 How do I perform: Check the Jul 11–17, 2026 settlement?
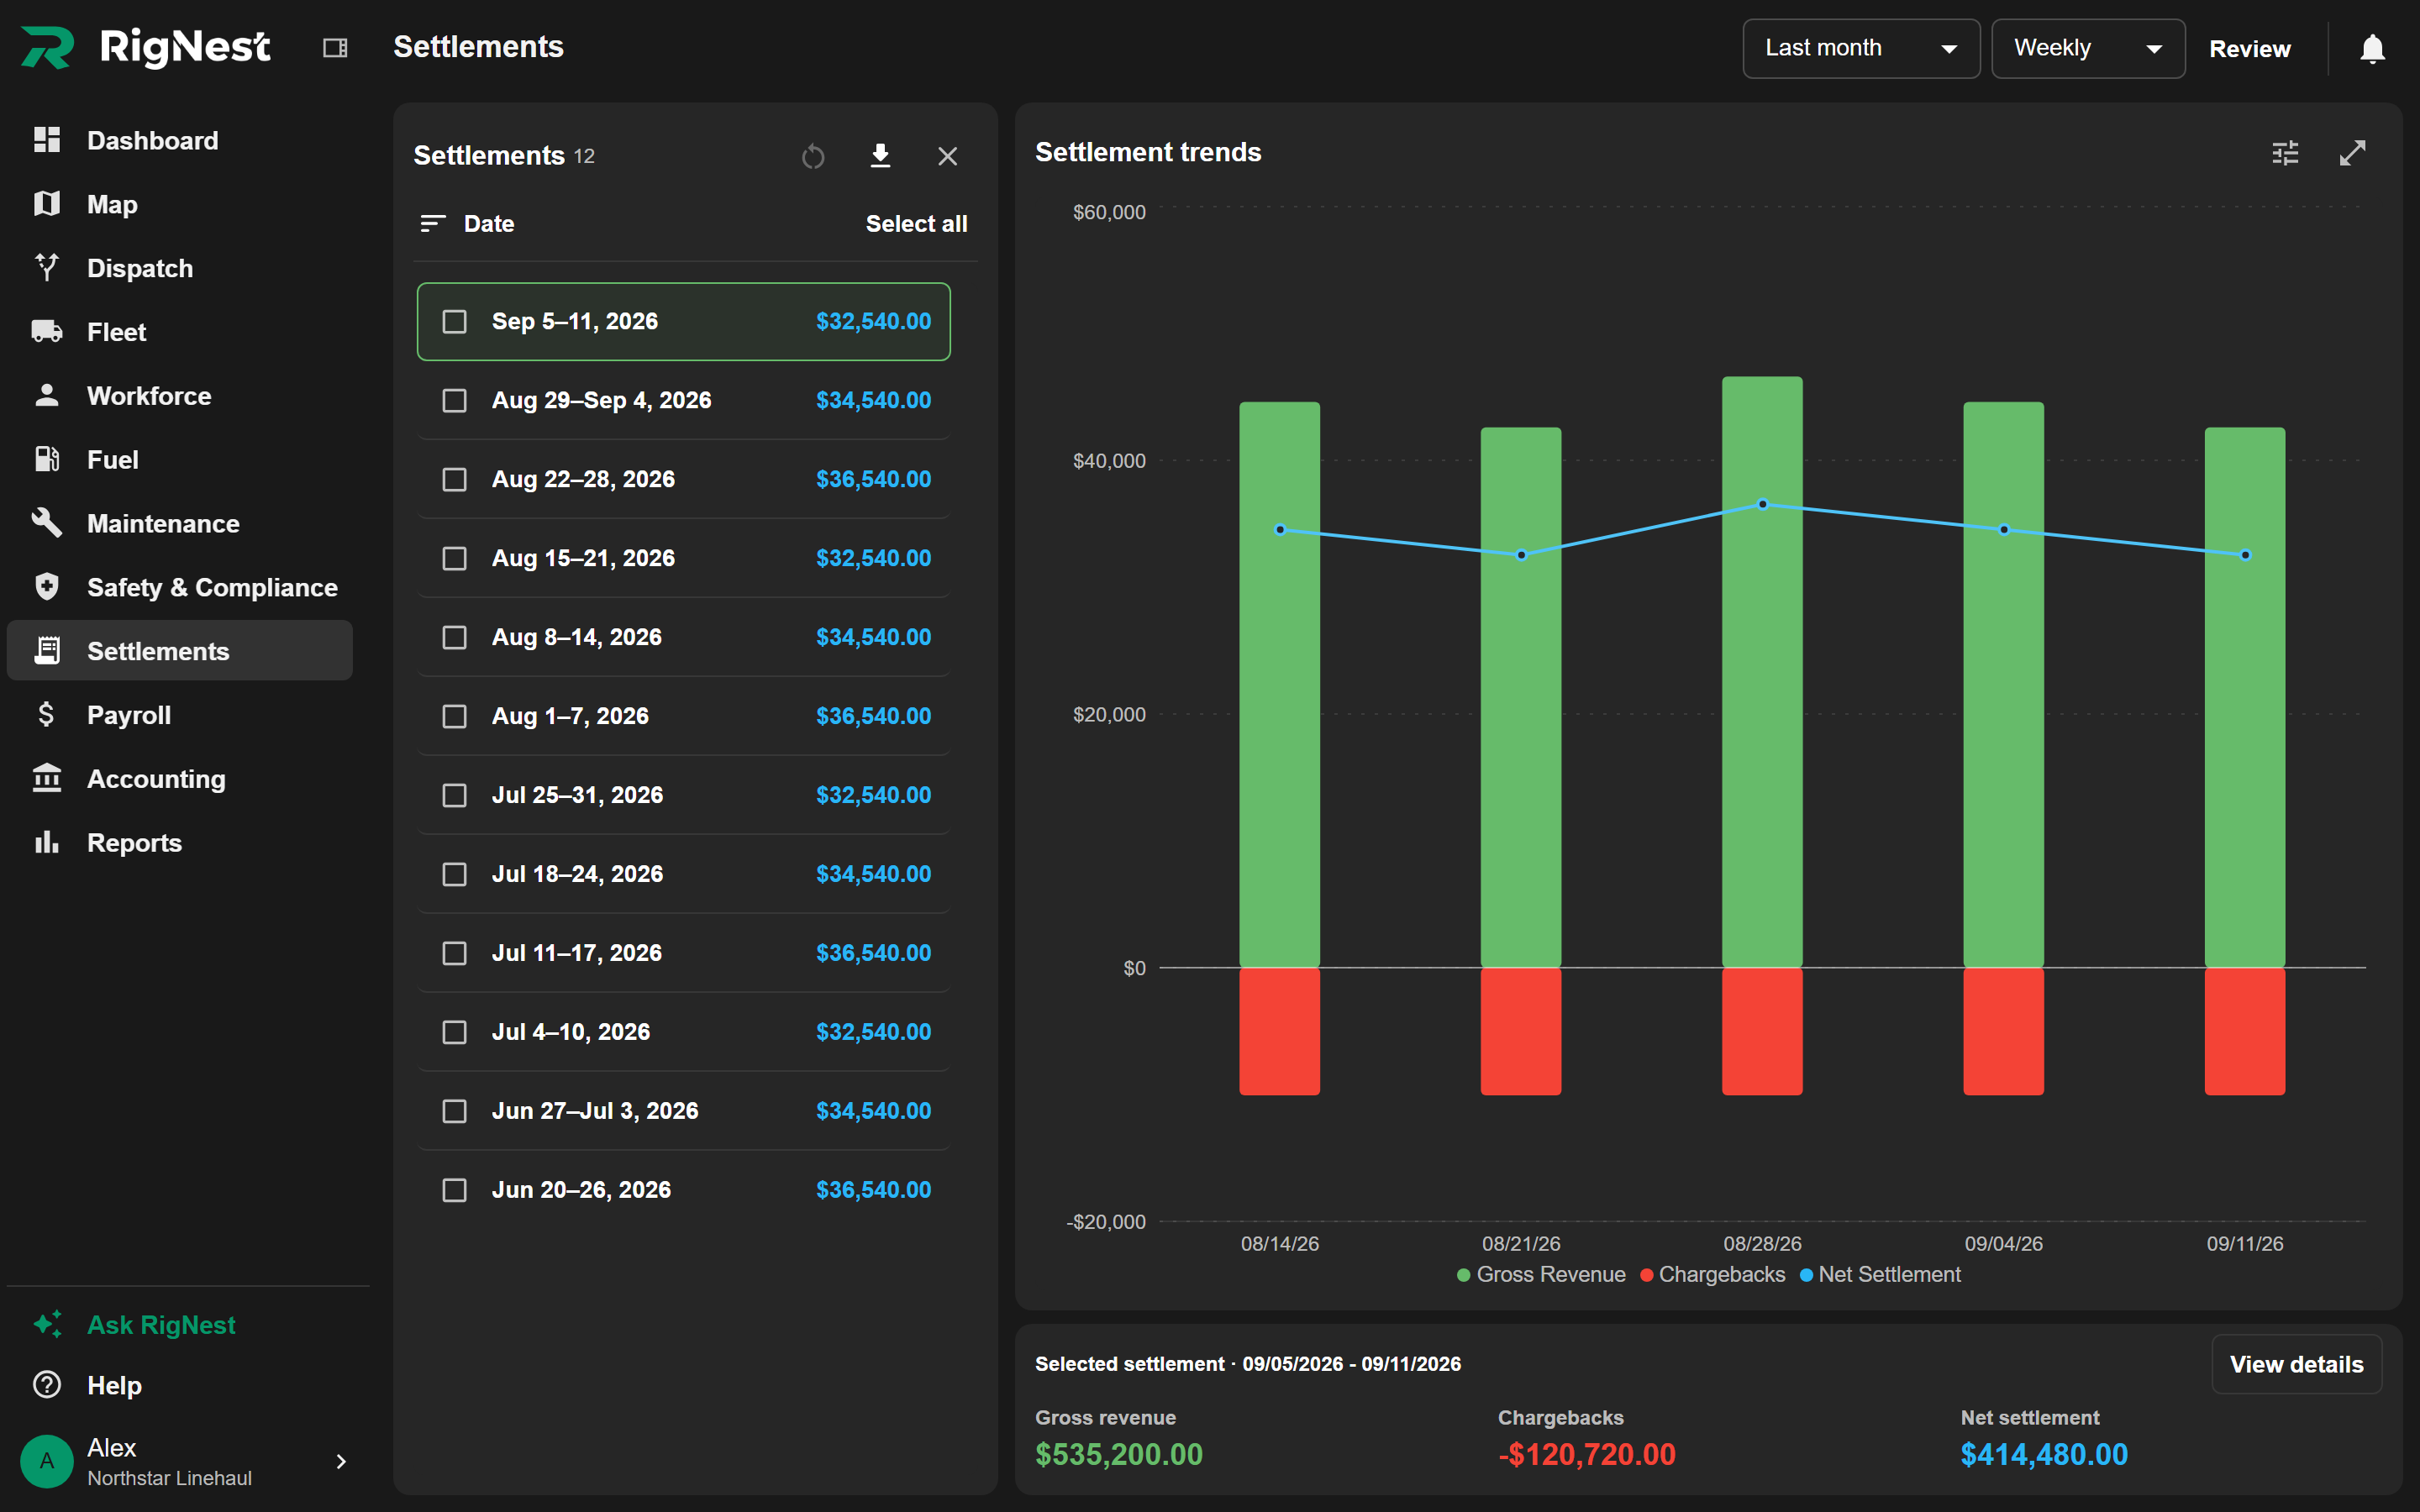click(455, 954)
